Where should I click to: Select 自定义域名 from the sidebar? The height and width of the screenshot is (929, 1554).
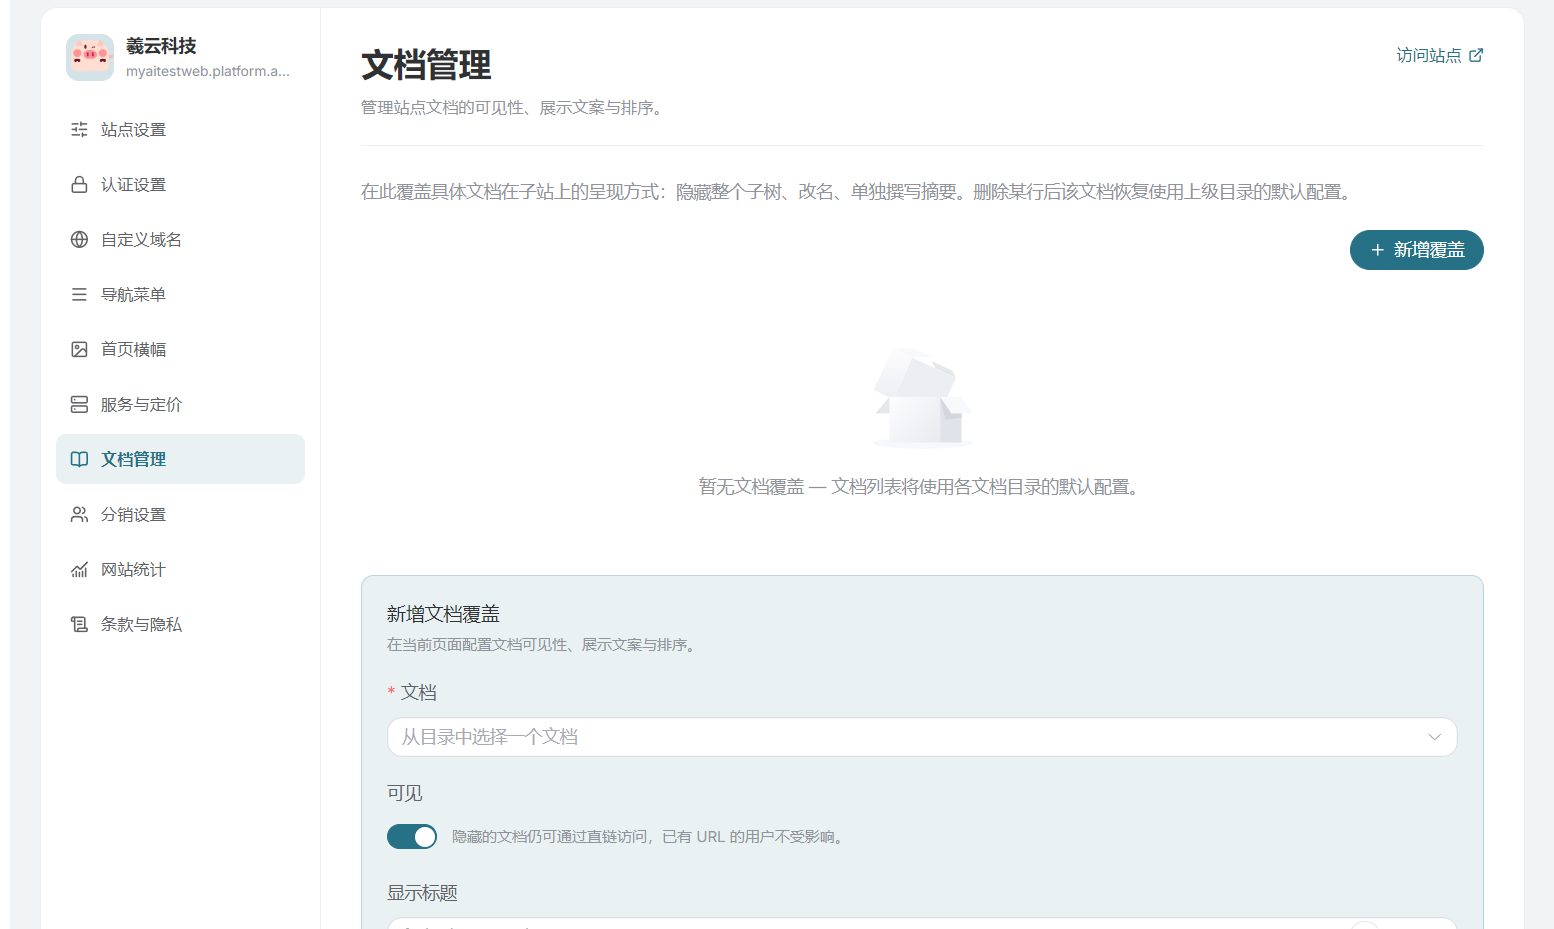(180, 240)
